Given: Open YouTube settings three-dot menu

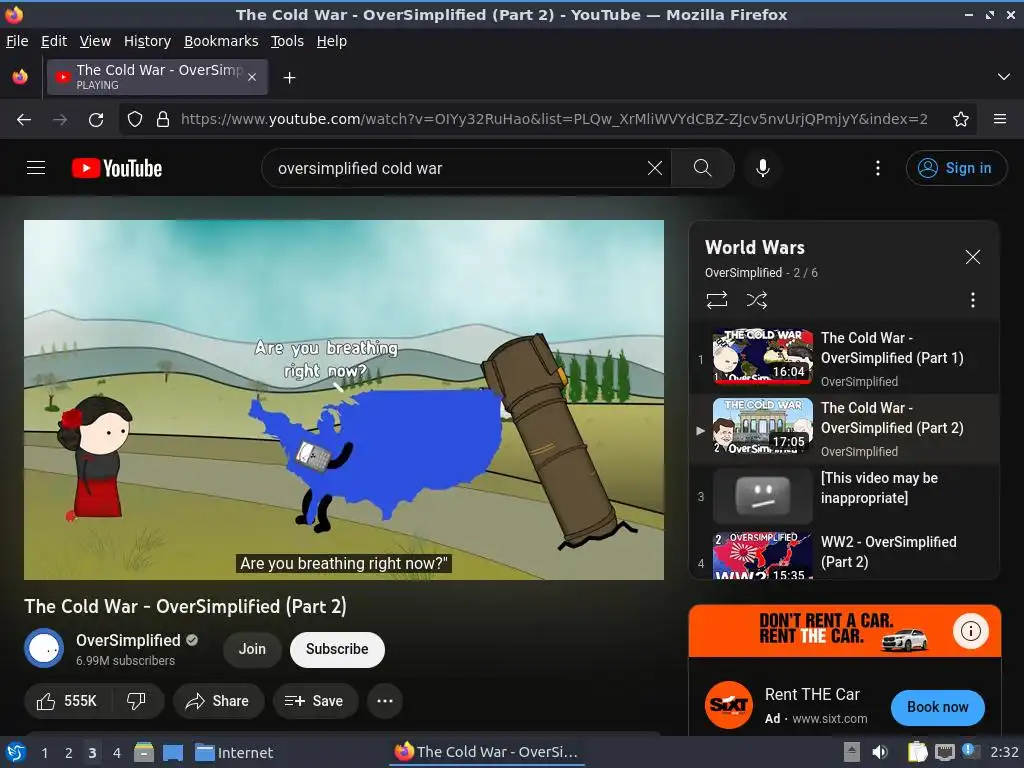Looking at the screenshot, I should point(878,168).
